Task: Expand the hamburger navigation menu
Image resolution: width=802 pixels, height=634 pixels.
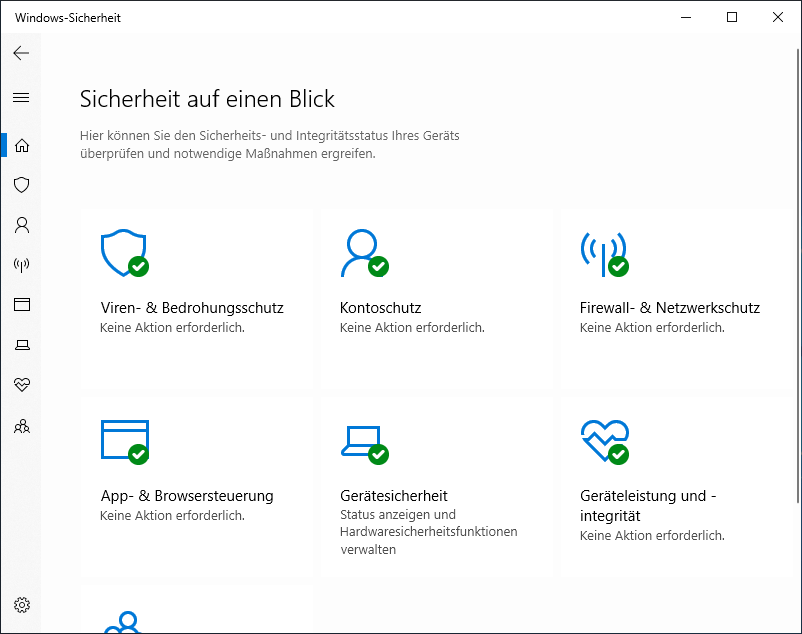Action: click(21, 97)
